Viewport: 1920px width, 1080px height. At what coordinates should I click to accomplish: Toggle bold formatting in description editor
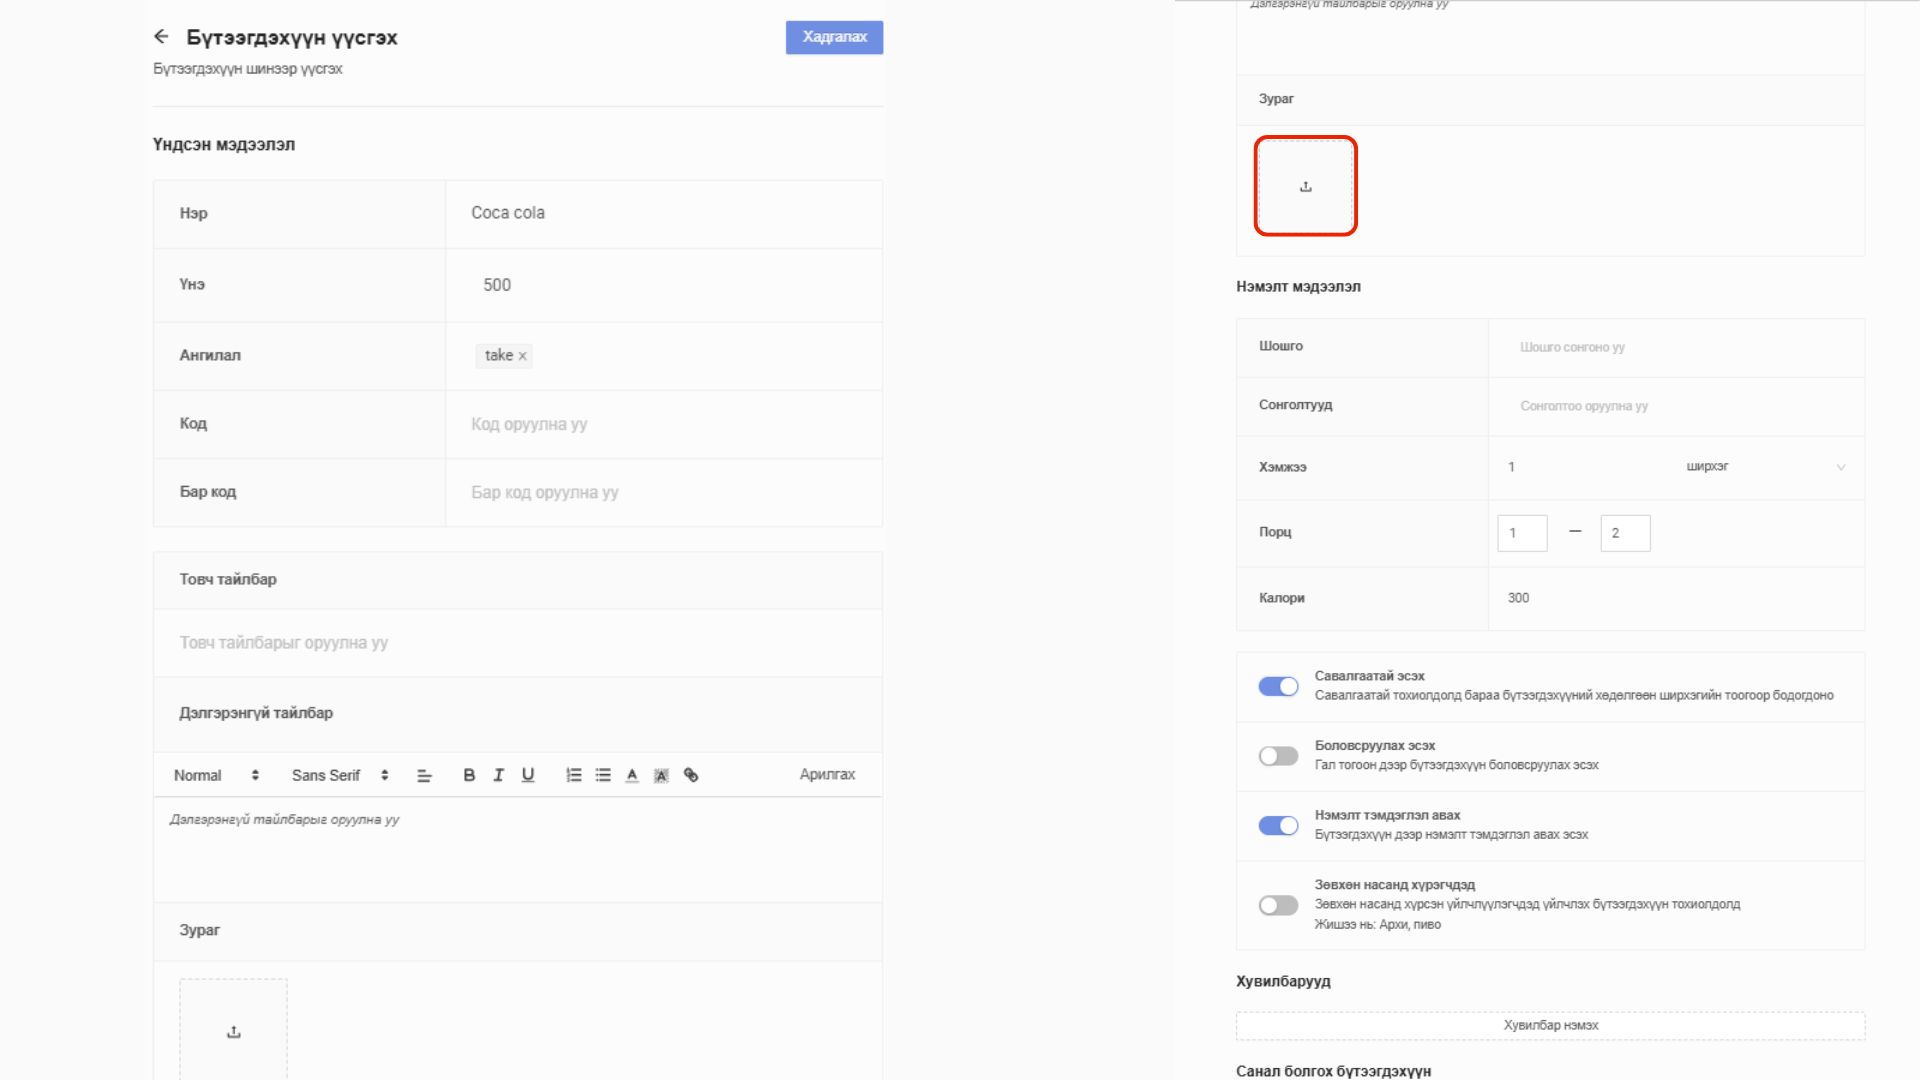click(x=469, y=775)
